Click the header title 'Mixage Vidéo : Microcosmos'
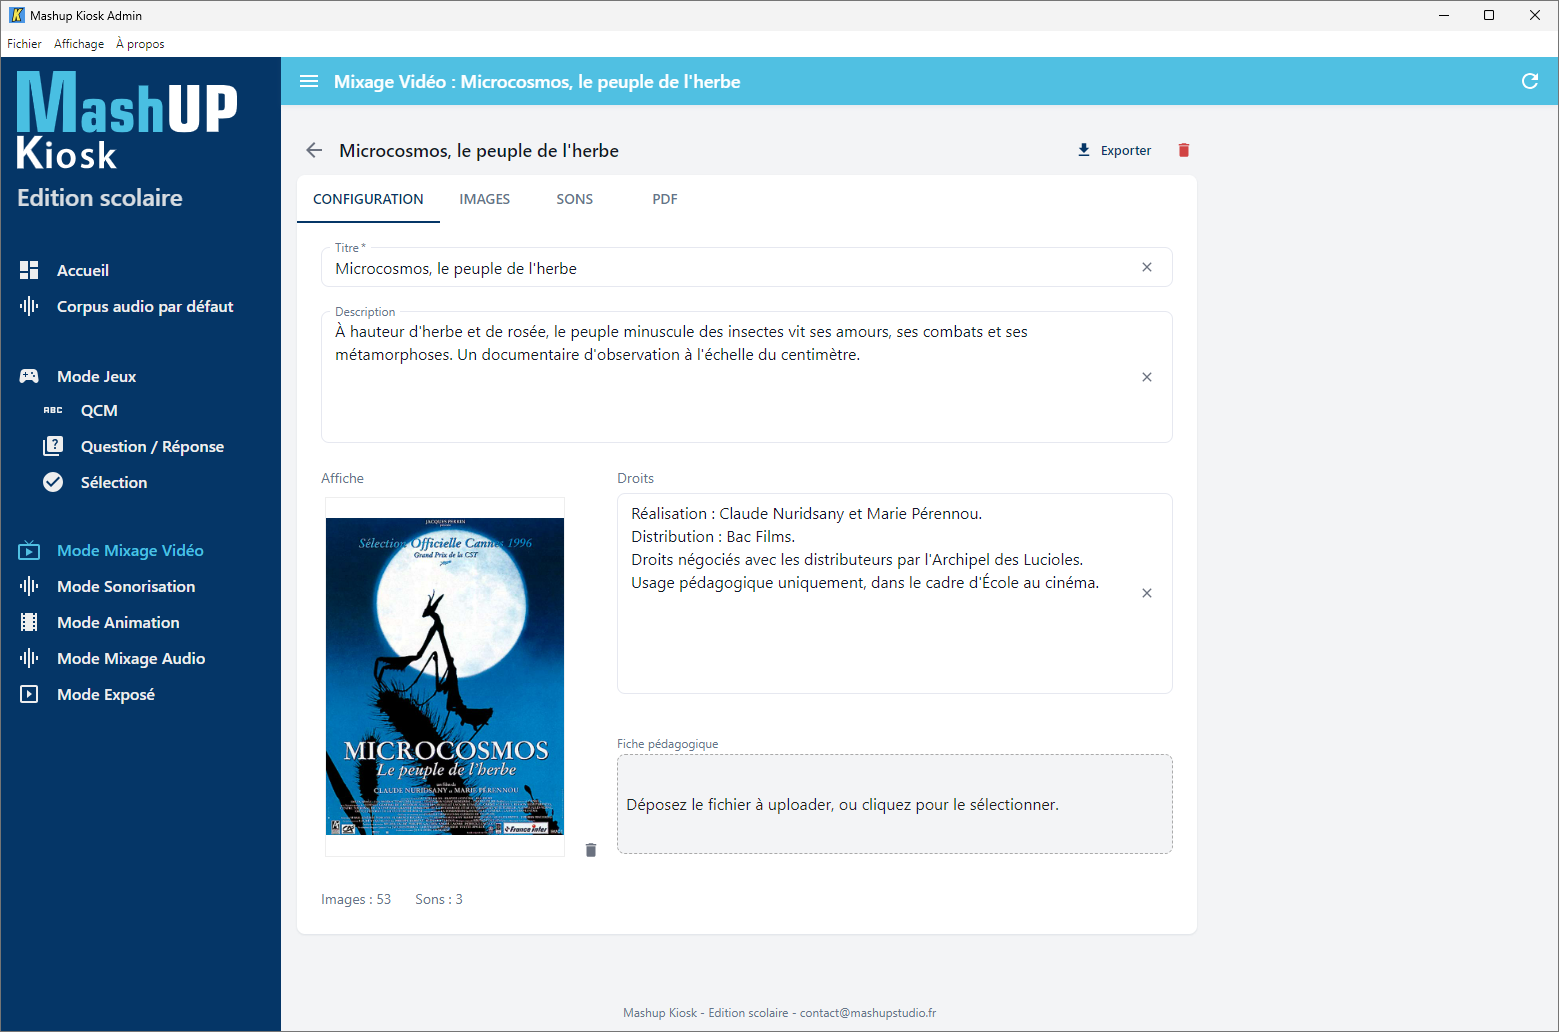This screenshot has height=1032, width=1559. pyautogui.click(x=537, y=82)
